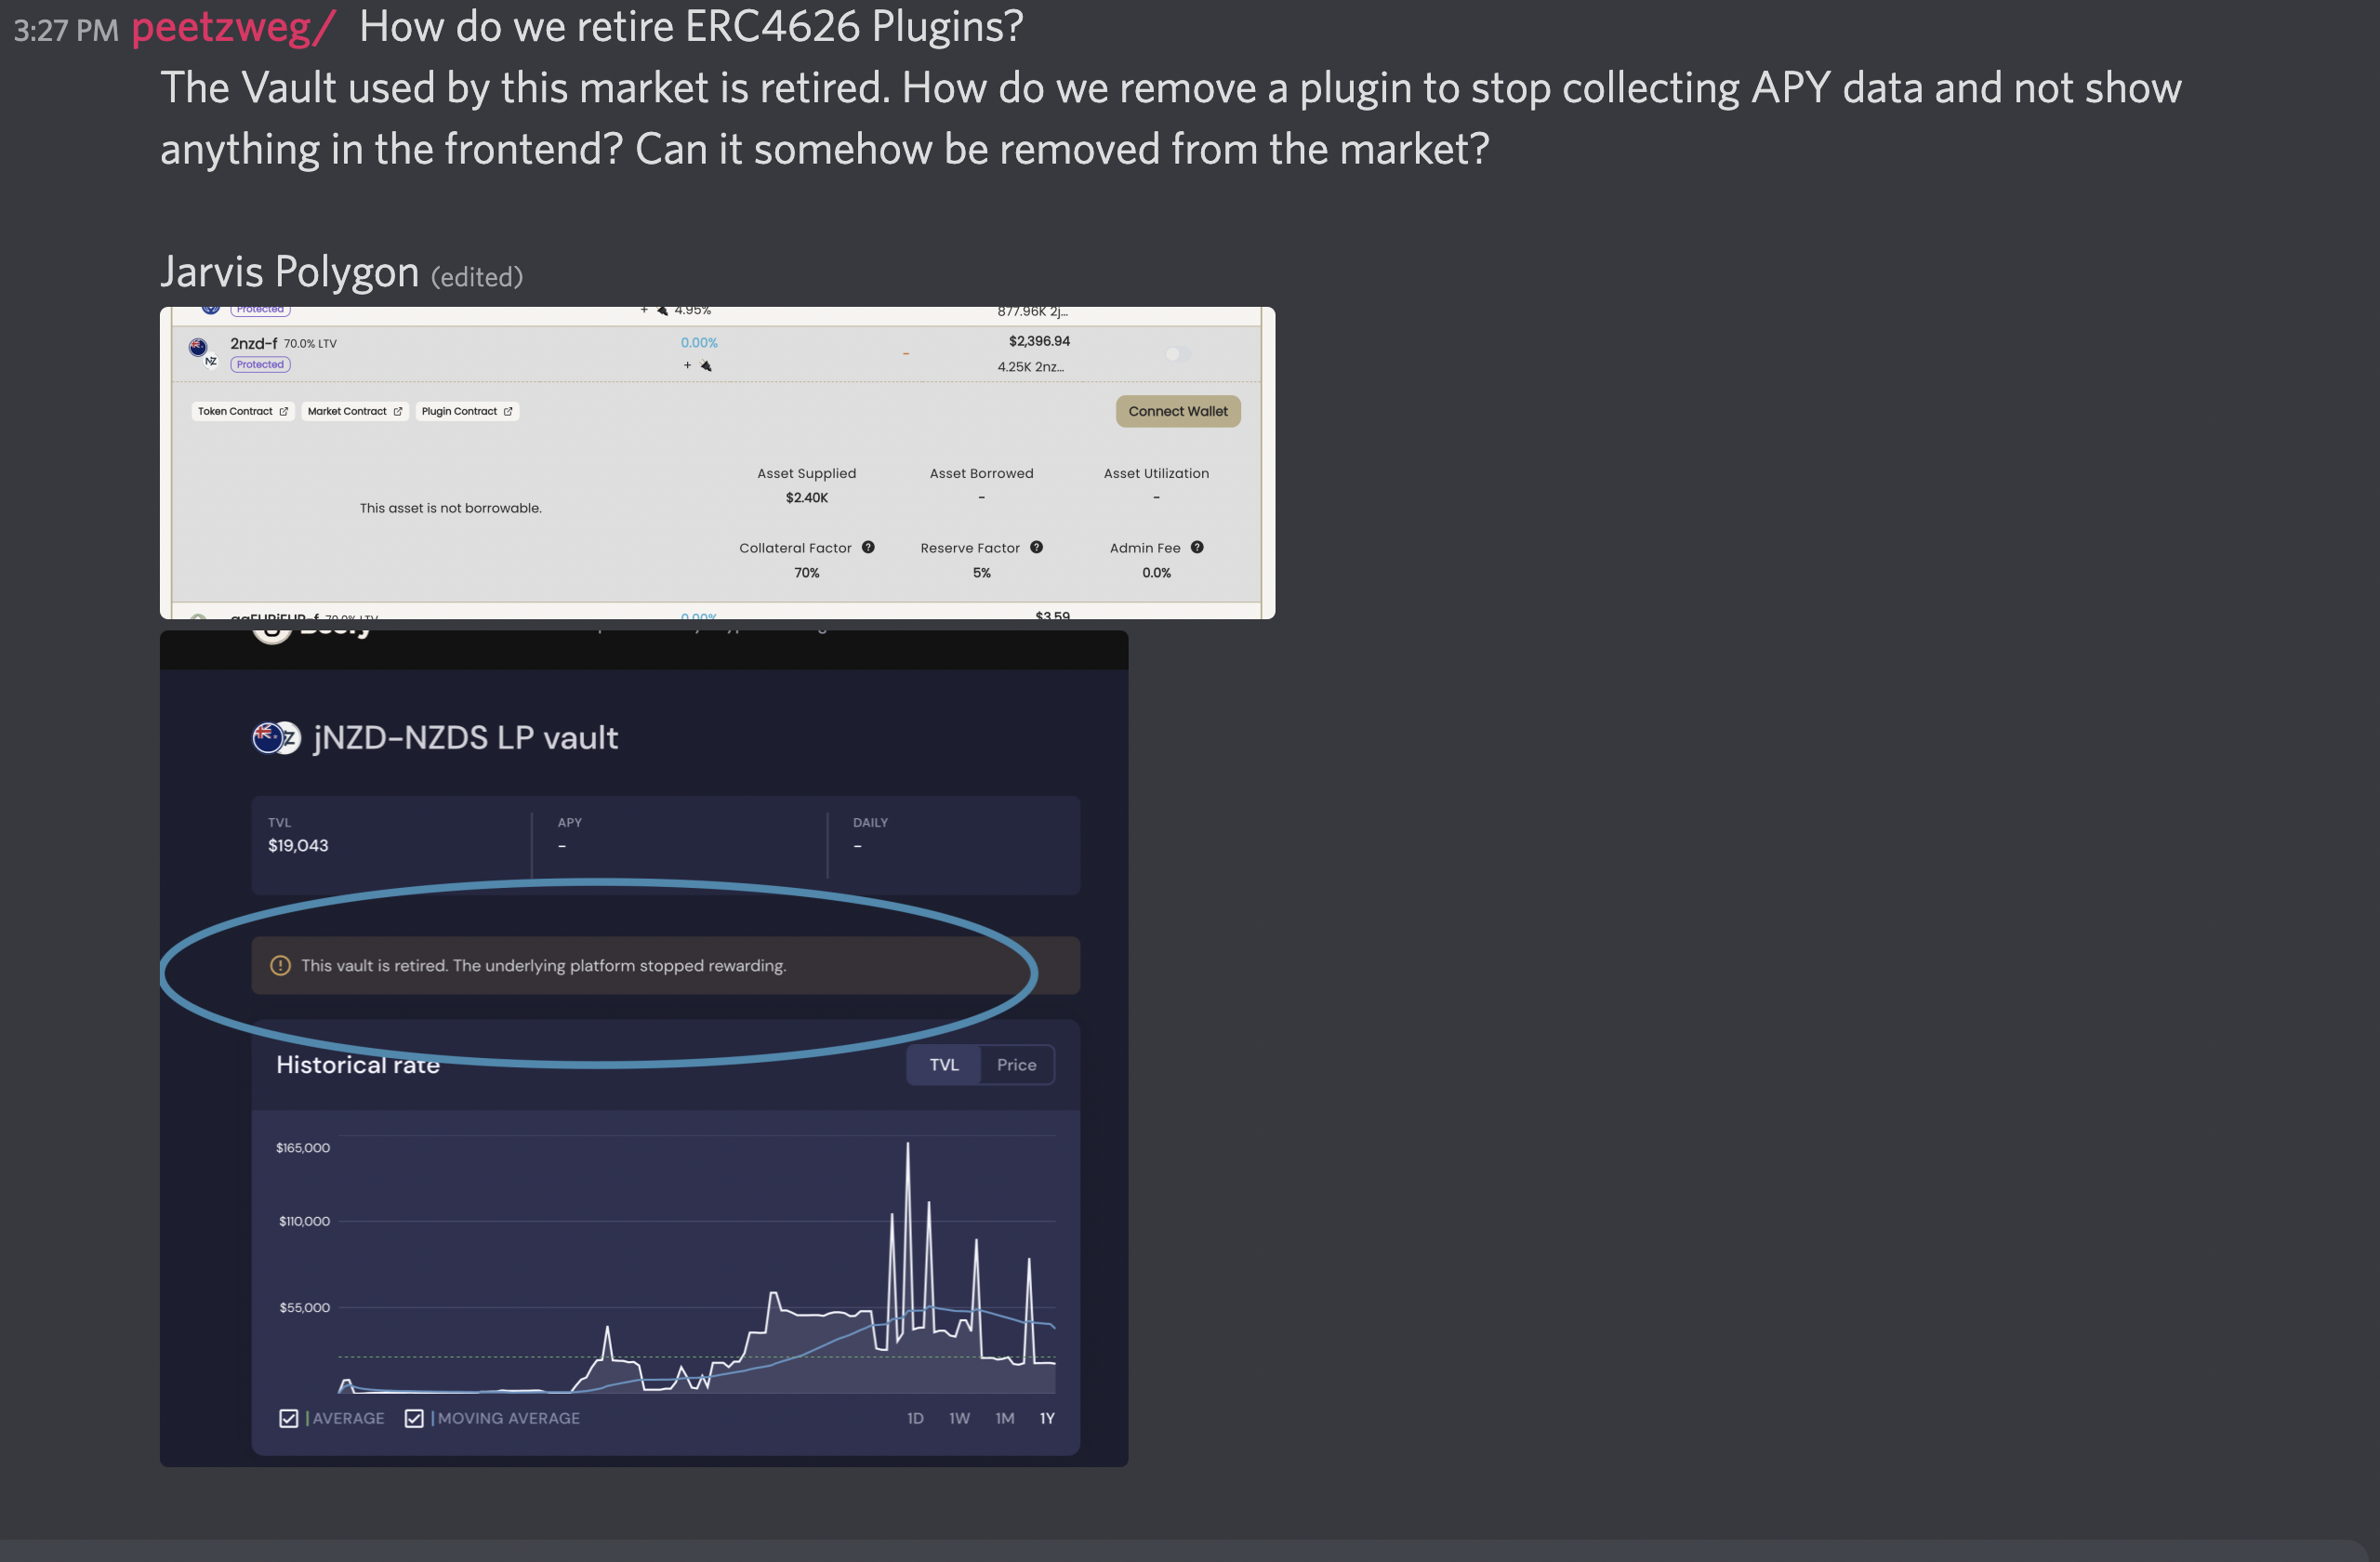Image resolution: width=2380 pixels, height=1562 pixels.
Task: Click the Collateral Factor help icon
Action: tap(869, 548)
